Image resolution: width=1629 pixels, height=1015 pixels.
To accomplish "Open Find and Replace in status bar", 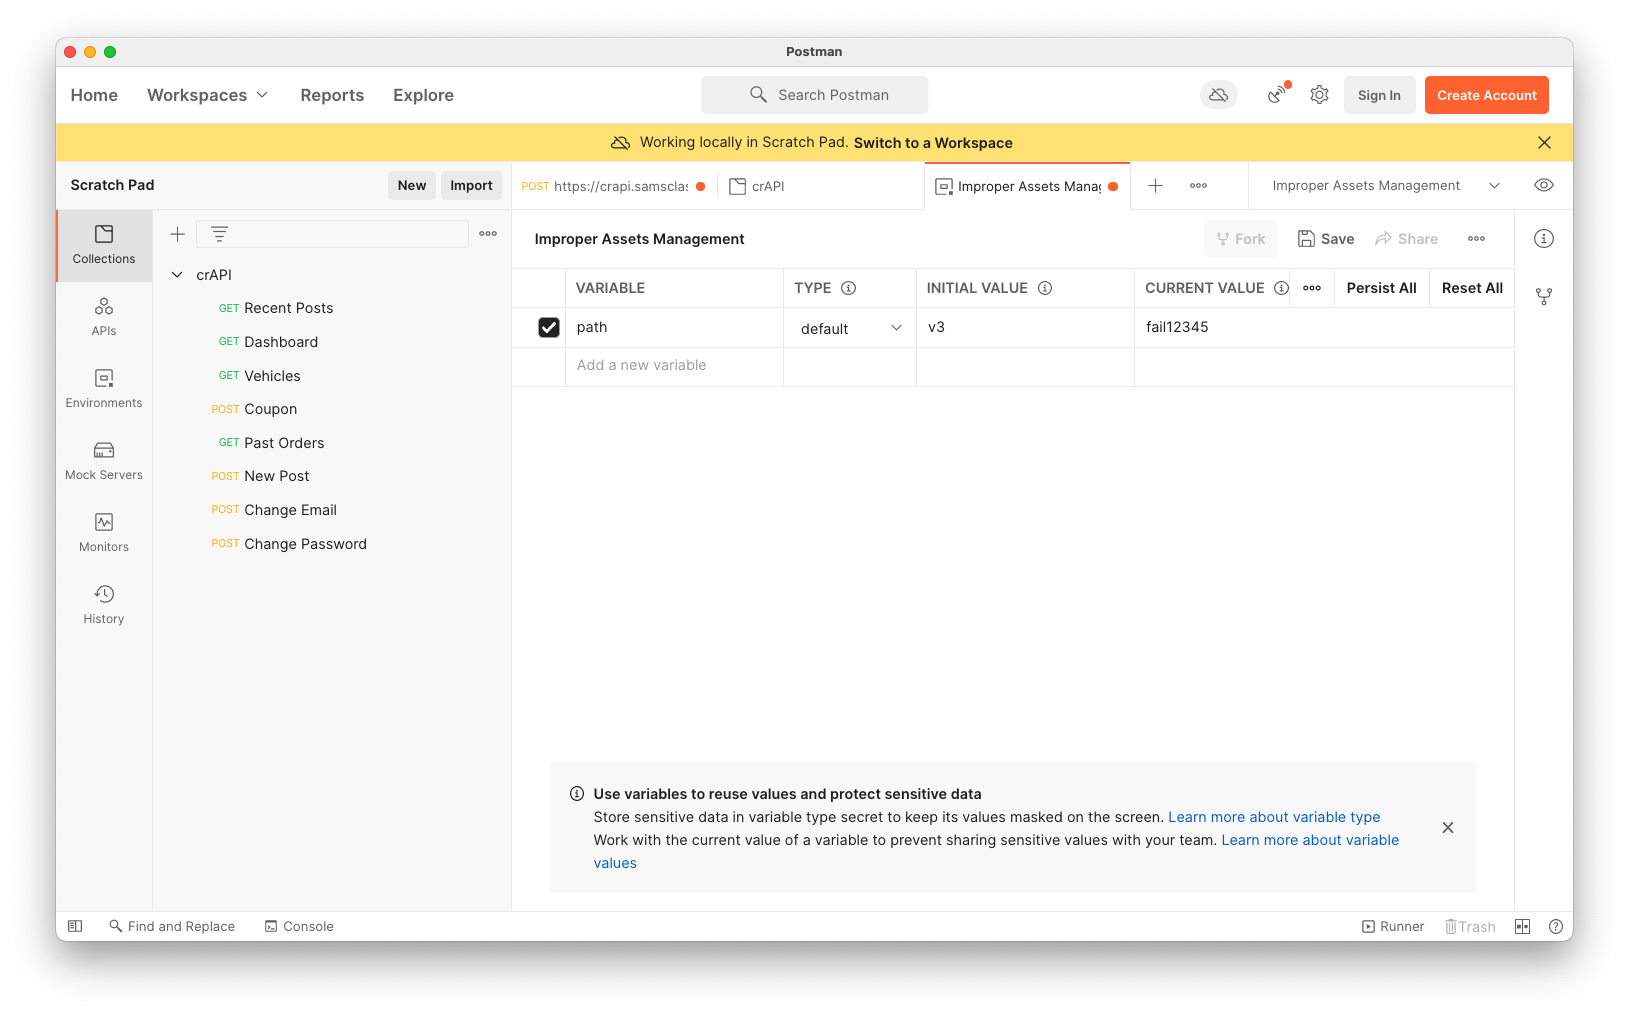I will tap(172, 927).
